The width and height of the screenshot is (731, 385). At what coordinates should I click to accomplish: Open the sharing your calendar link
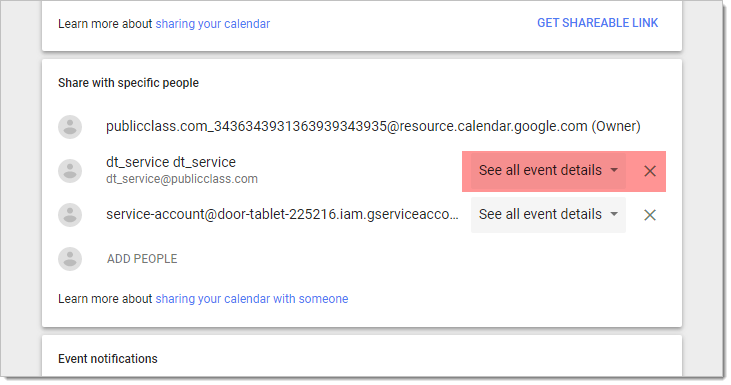coord(213,24)
